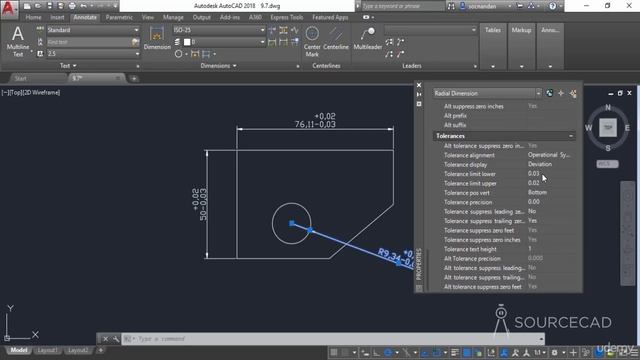Click the Tolerance limit upper value 0.02
Viewport: 640px width, 360px height.
[x=533, y=183]
